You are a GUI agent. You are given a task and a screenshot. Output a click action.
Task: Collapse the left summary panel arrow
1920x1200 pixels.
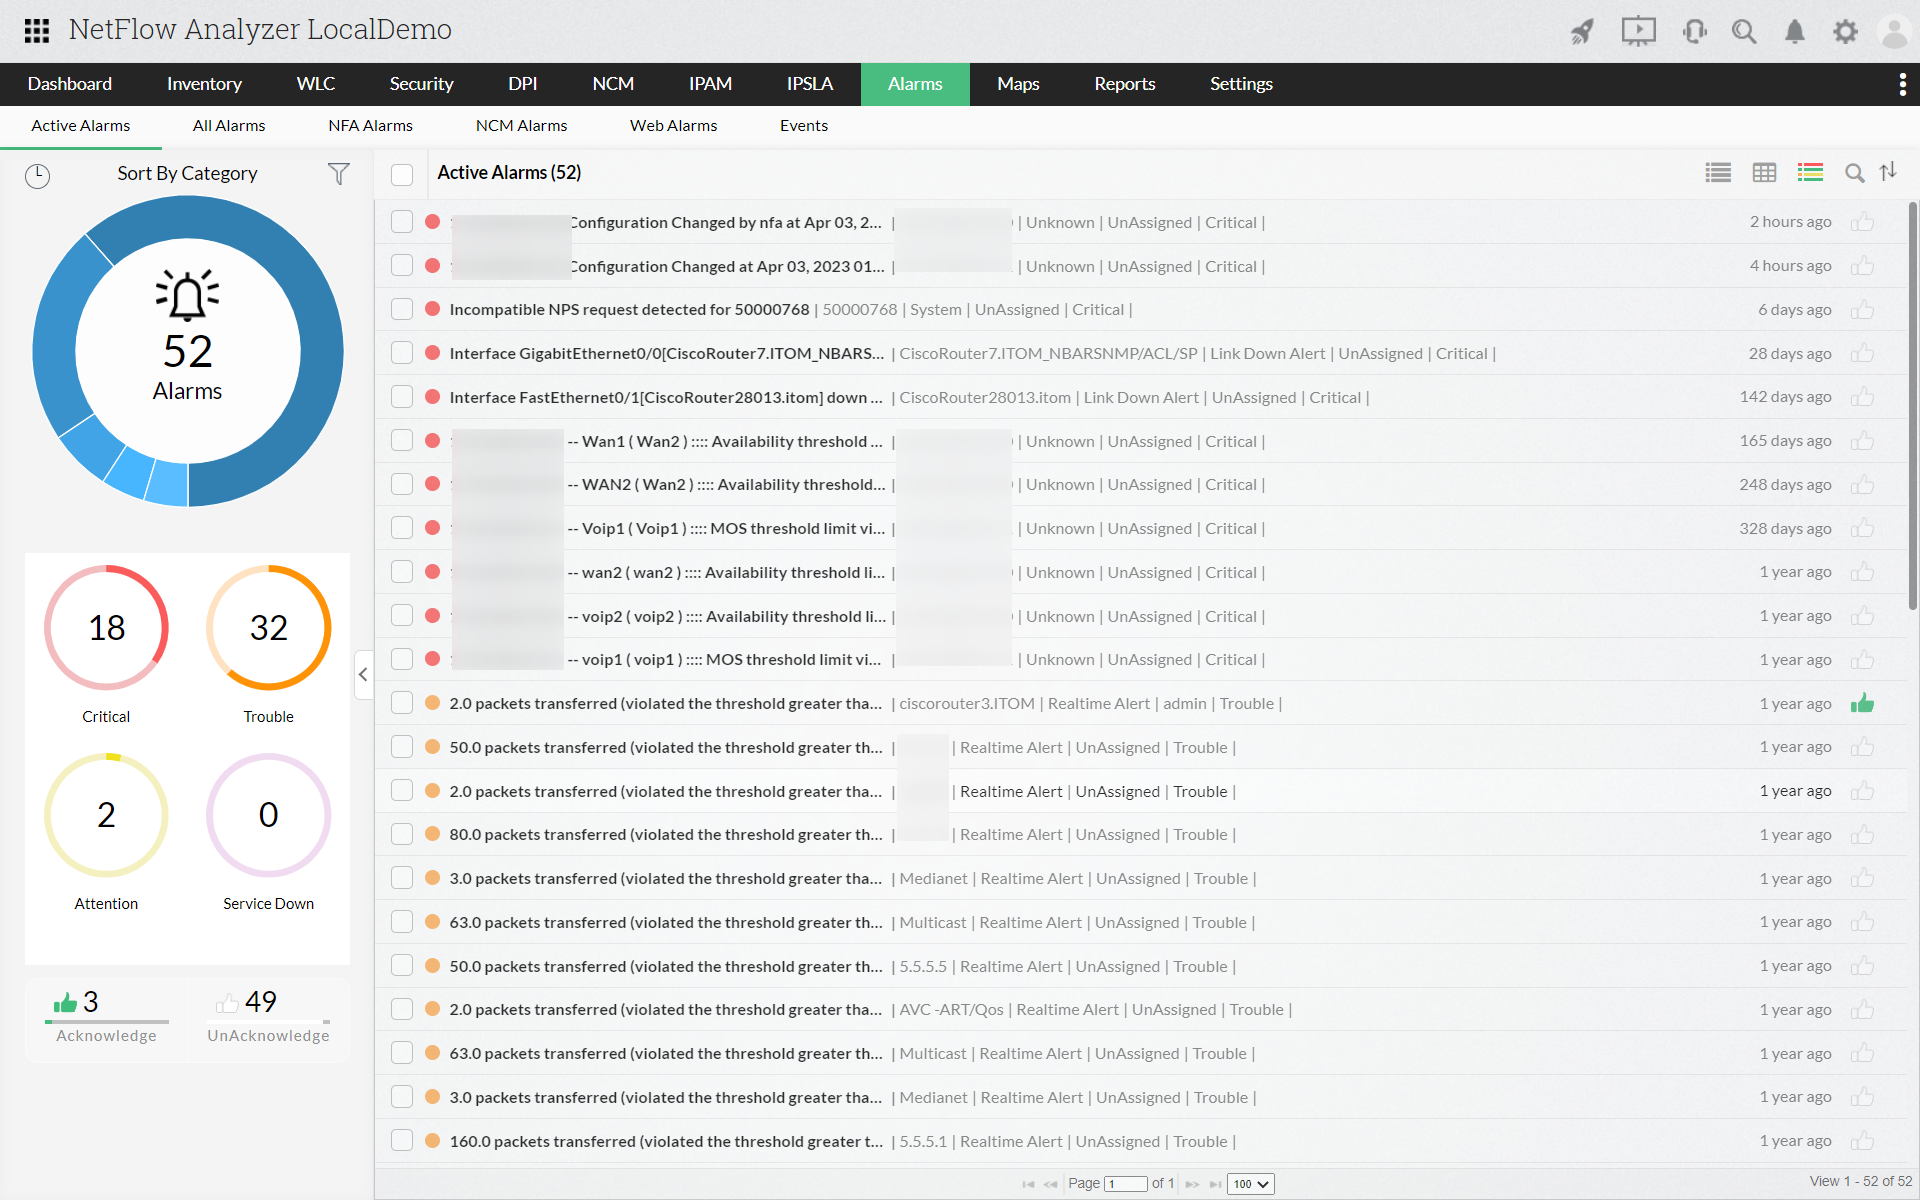point(363,674)
